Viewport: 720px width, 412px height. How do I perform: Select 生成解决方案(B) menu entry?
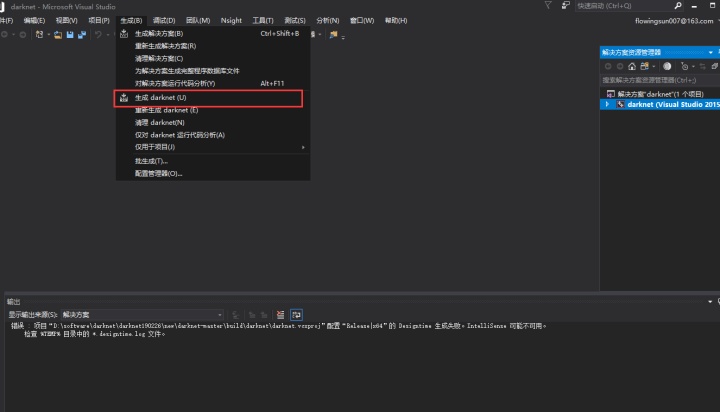(213, 34)
